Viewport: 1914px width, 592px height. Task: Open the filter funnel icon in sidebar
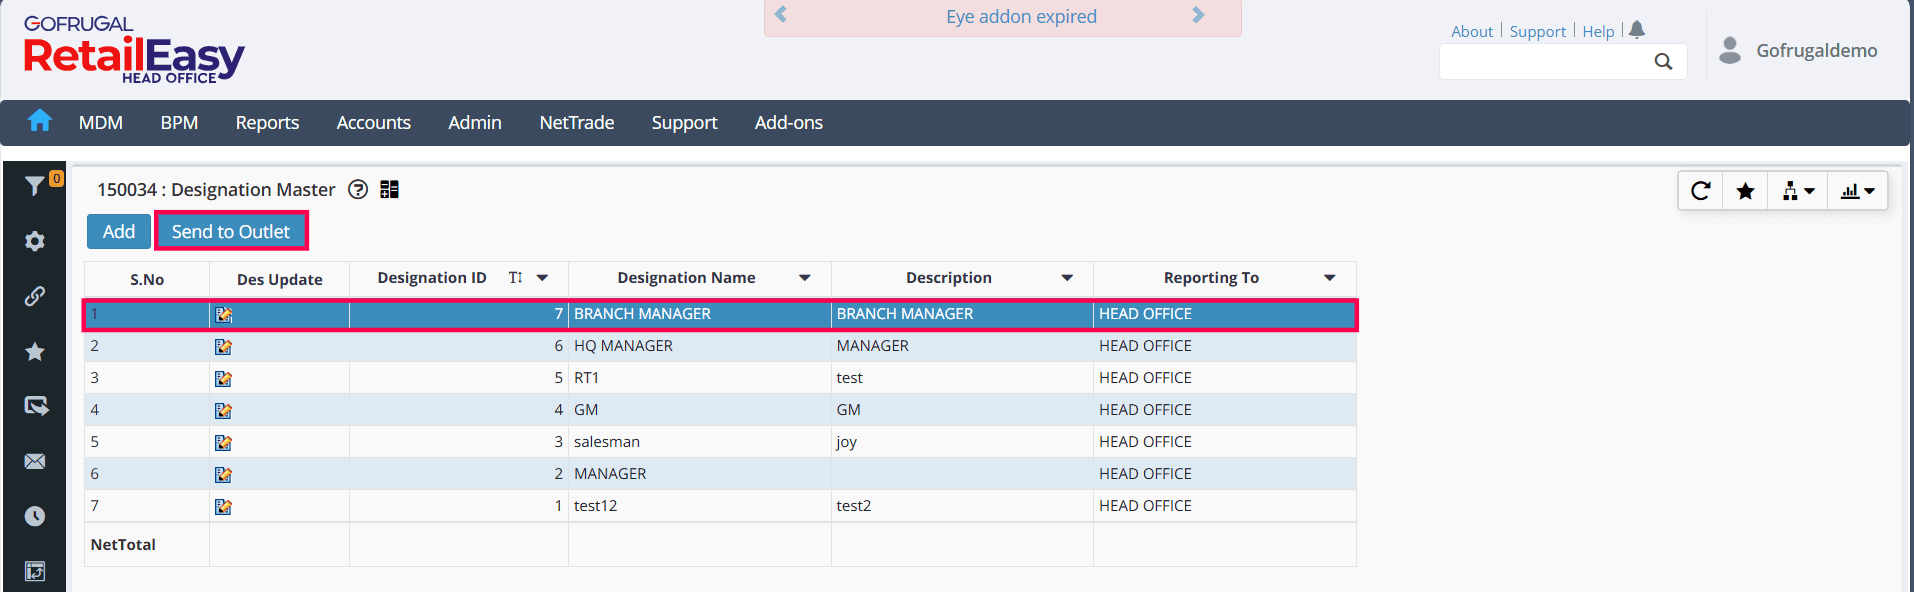pos(34,186)
